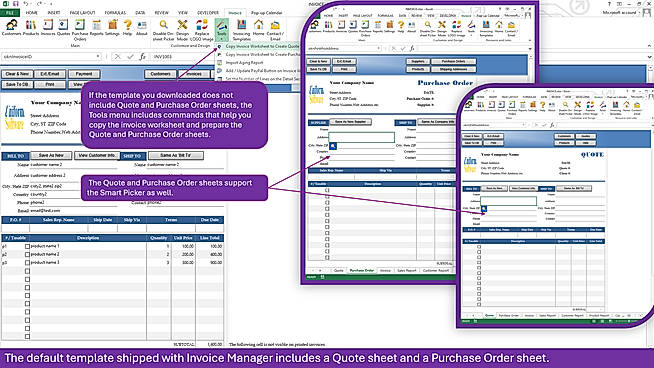
Task: Check the taxable box for product name 2
Action: [x=28, y=255]
